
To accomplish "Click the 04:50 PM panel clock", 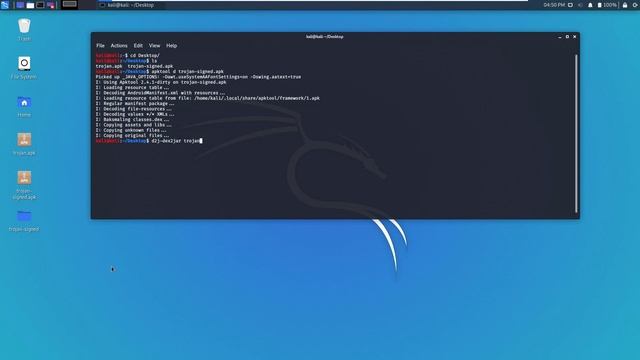I will 554,5.
